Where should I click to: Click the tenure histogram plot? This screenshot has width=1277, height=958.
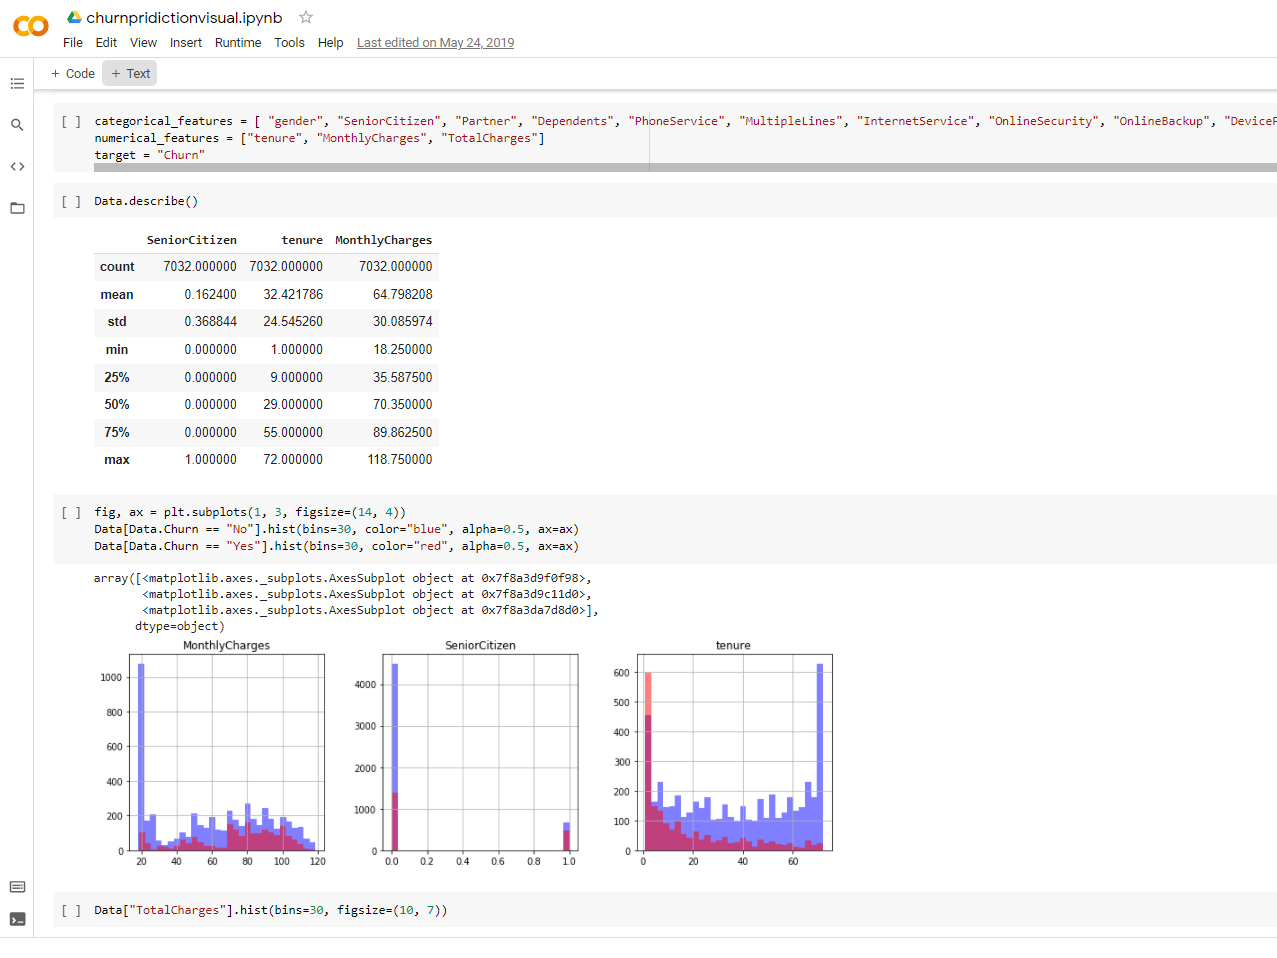point(734,752)
